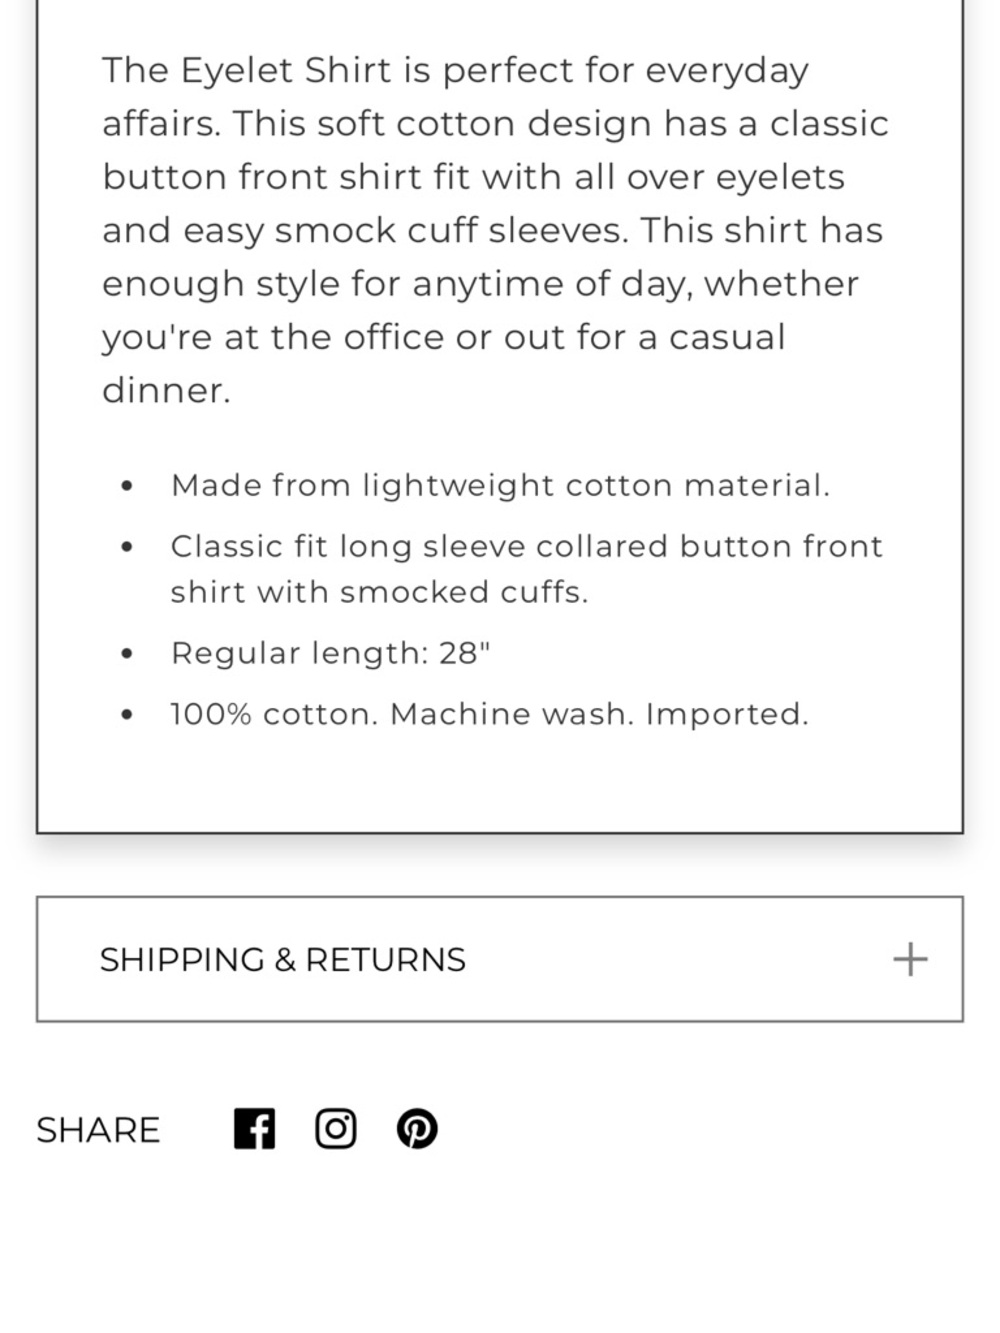Click the 'Classic fit long sleeve collared' bullet text

coord(527,546)
